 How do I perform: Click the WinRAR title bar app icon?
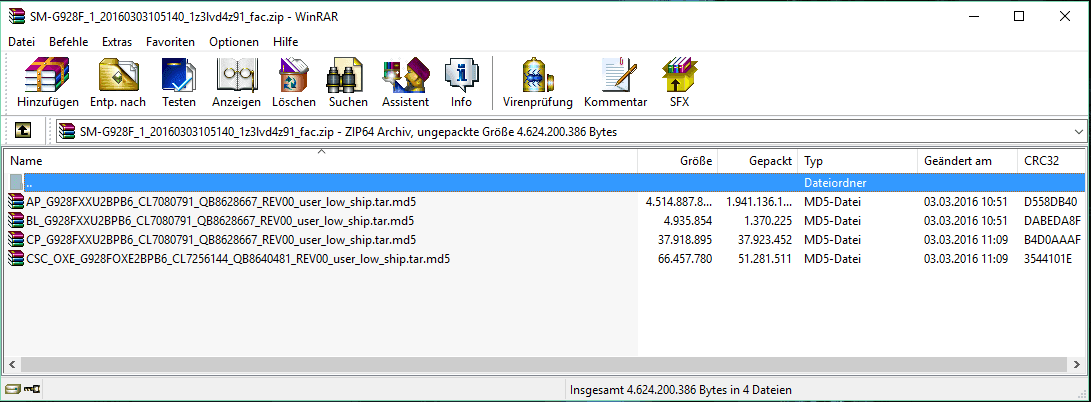(17, 16)
